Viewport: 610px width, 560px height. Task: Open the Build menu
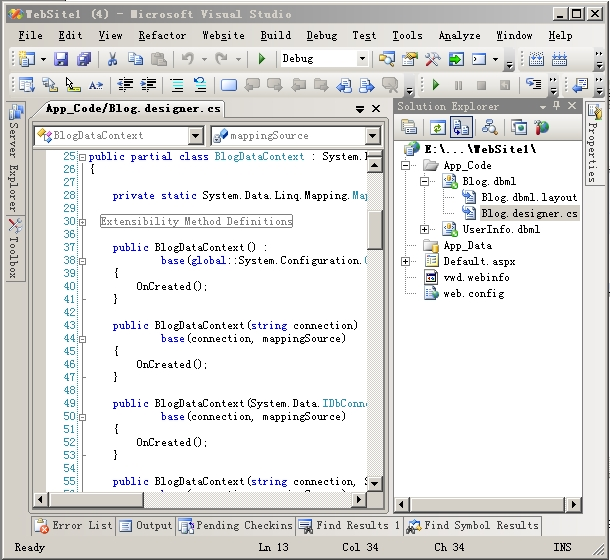coord(275,35)
